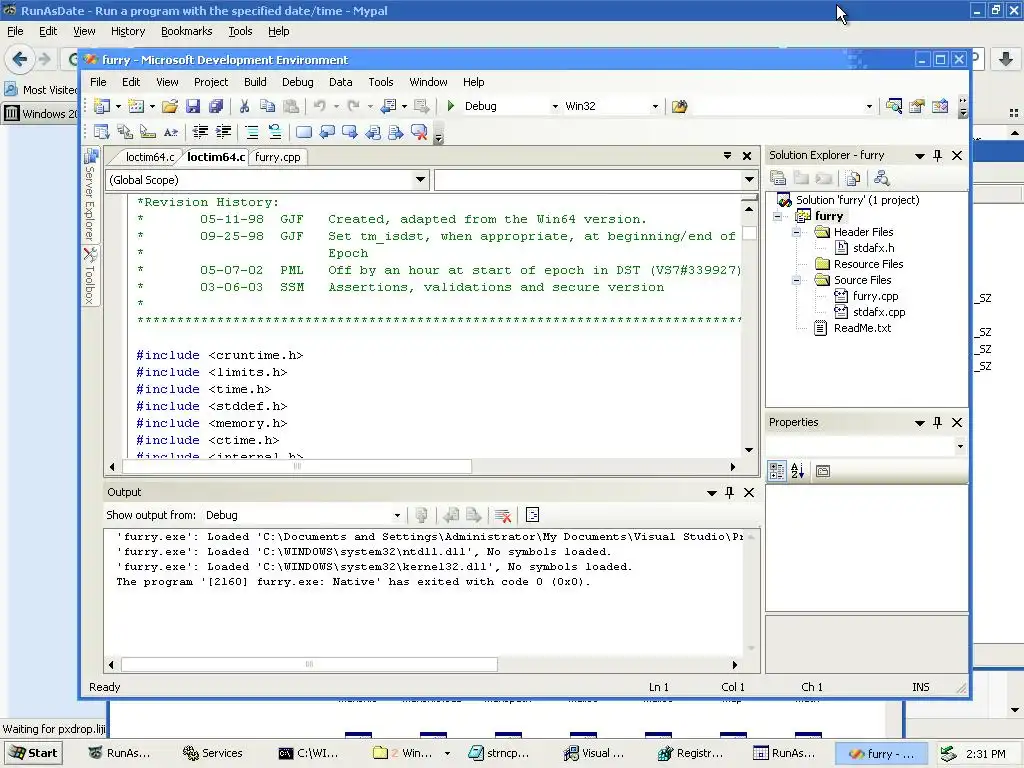
Task: Click the Find in Files binoculars icon
Action: point(679,106)
